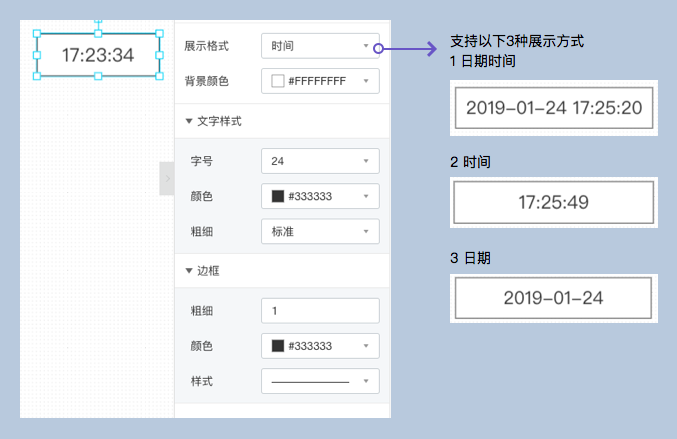
Task: Click the top-left resize handle of the time widget
Action: [37, 33]
